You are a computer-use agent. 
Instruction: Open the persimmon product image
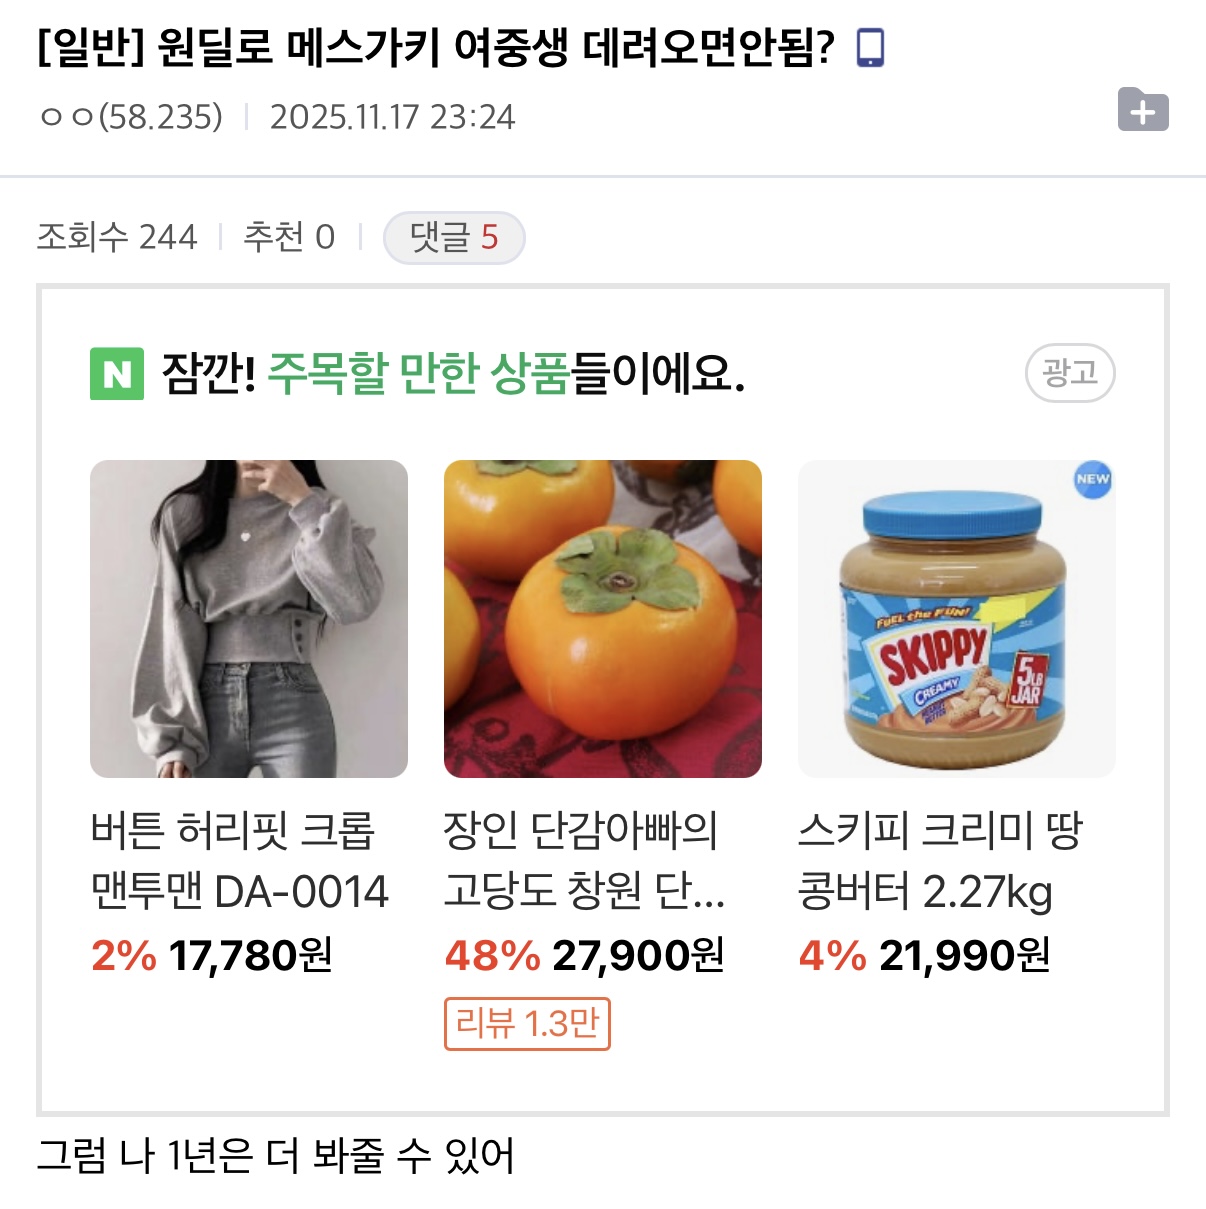(x=603, y=618)
